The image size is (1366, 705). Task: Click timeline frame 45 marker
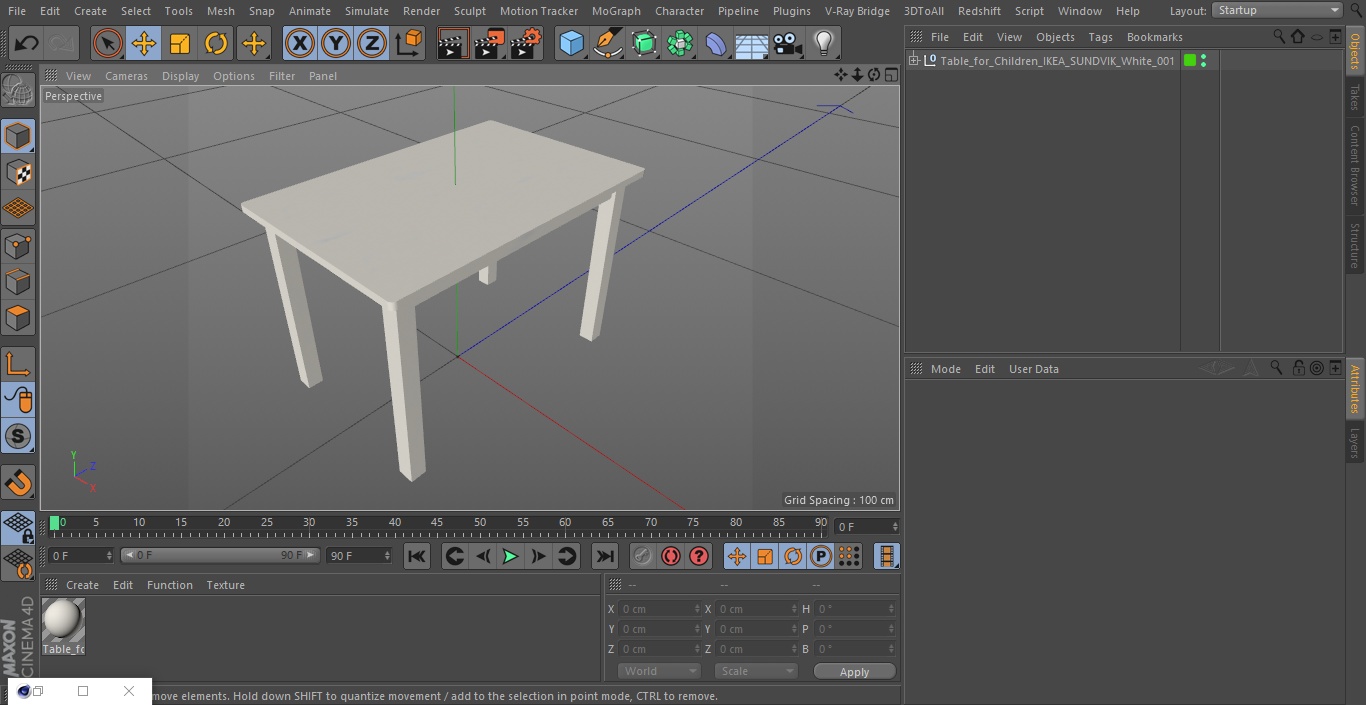[437, 523]
